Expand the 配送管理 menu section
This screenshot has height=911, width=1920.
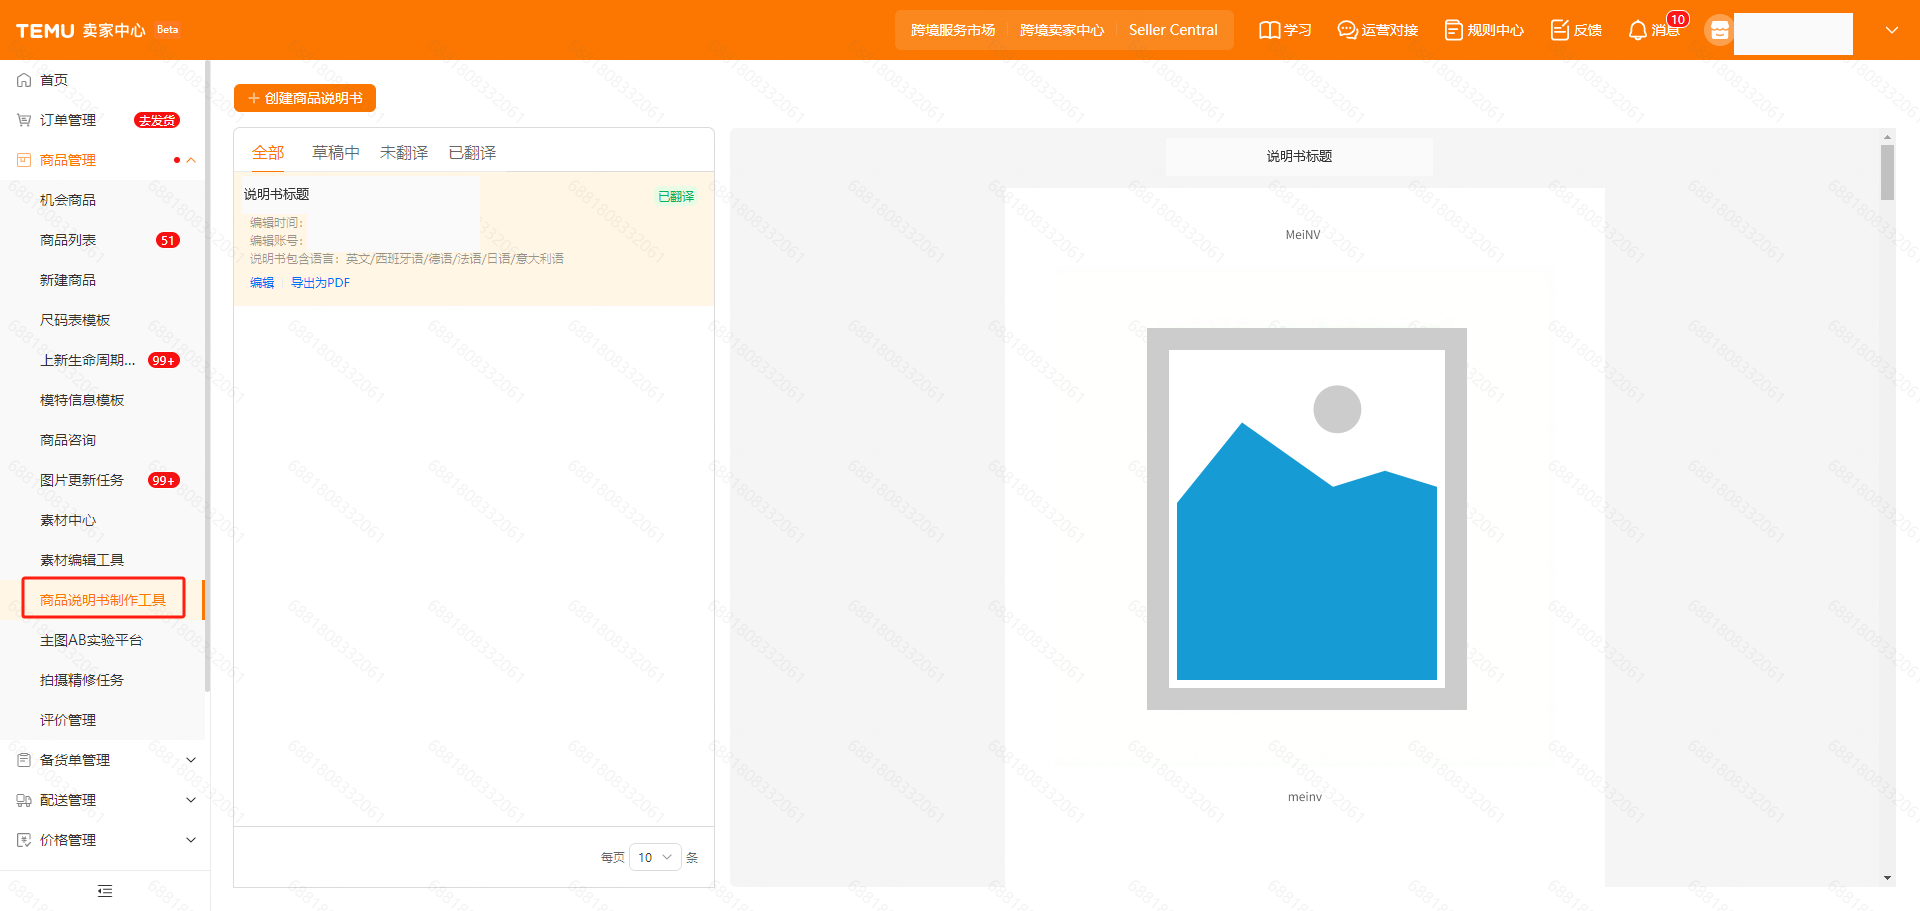pyautogui.click(x=191, y=800)
